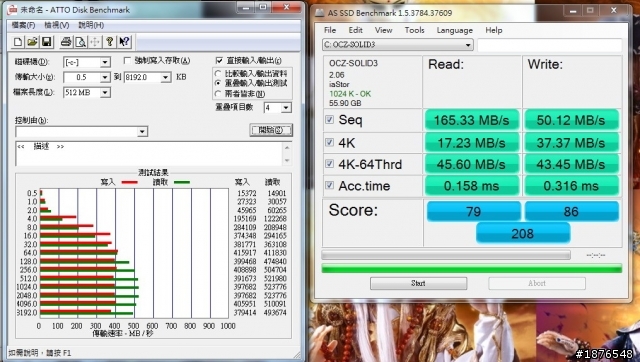Click the Seq read result 165.33 MB/s
The image size is (640, 362).
pos(472,120)
